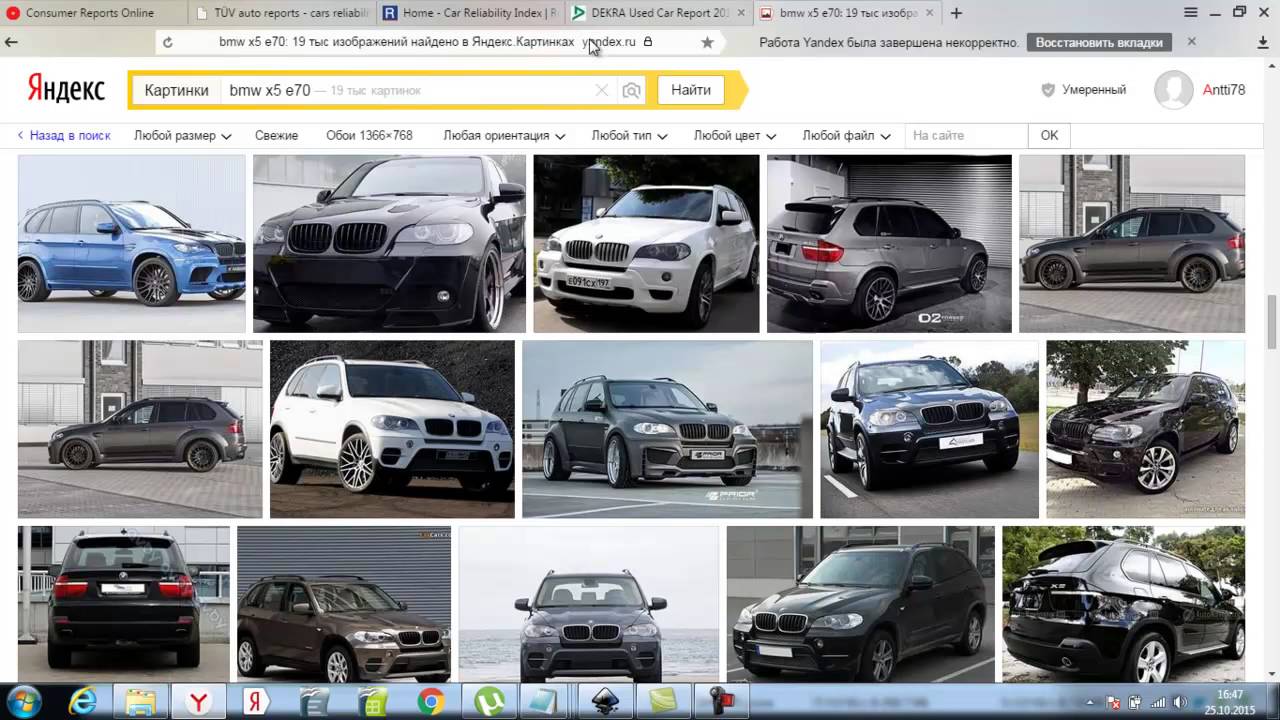Click the browser back arrow
Image resolution: width=1280 pixels, height=720 pixels.
click(x=12, y=42)
